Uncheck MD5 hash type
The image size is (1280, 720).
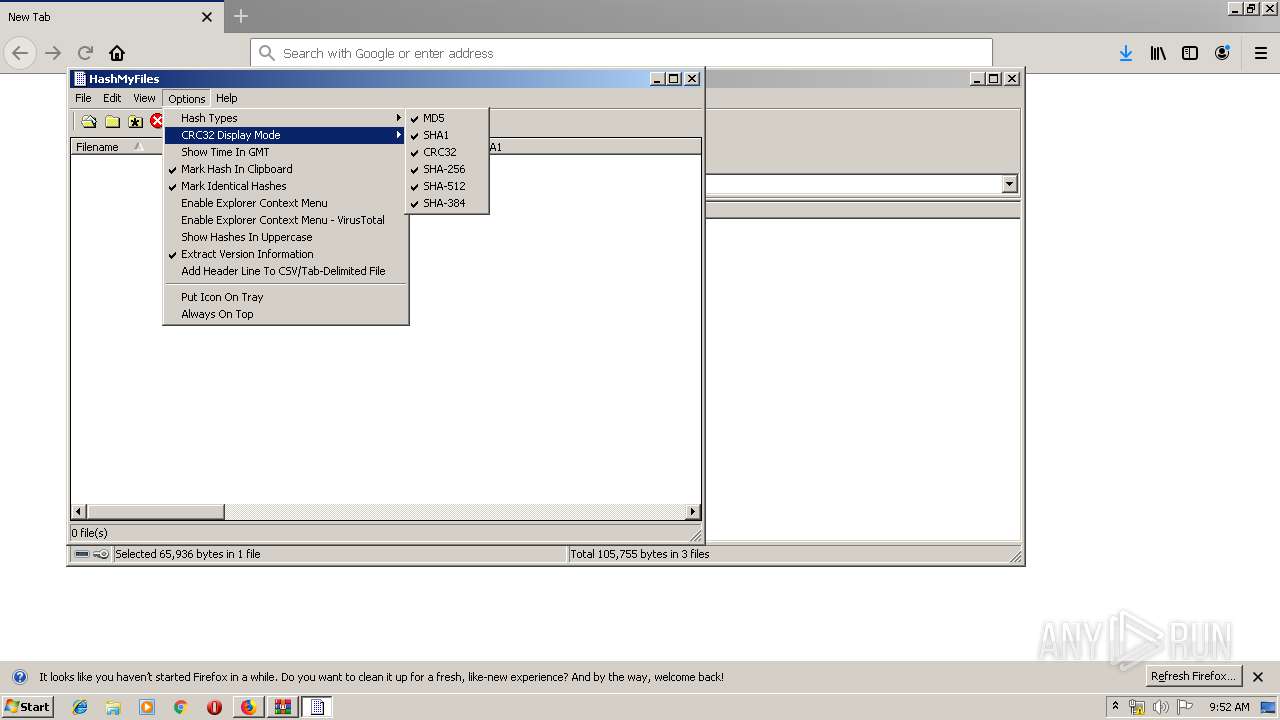coord(447,118)
